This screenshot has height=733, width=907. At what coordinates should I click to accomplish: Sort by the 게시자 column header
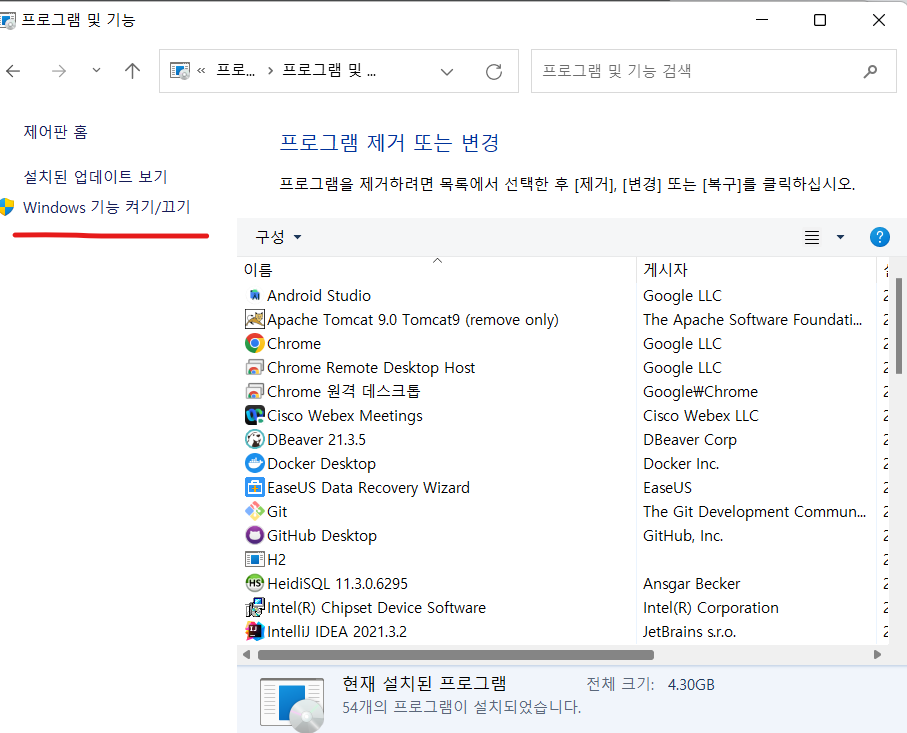(x=665, y=270)
